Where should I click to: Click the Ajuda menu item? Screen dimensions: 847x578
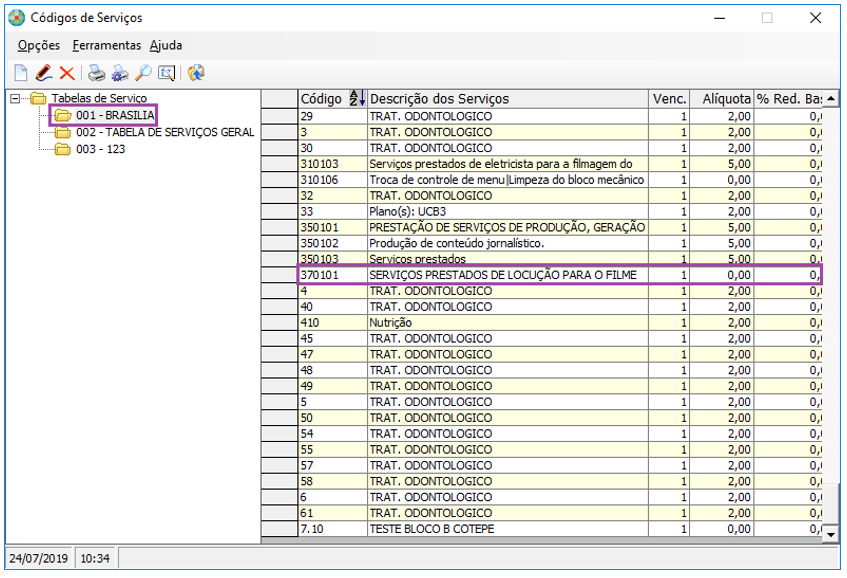pos(164,45)
